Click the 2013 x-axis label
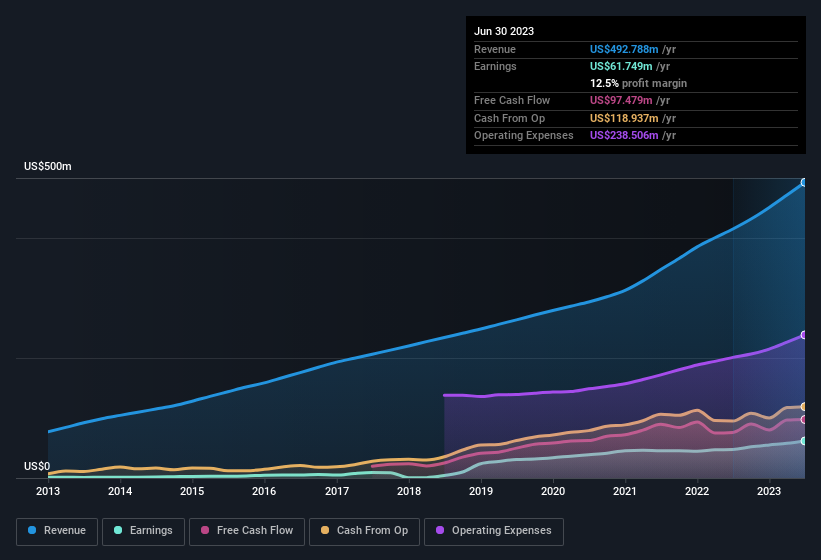 (x=48, y=491)
